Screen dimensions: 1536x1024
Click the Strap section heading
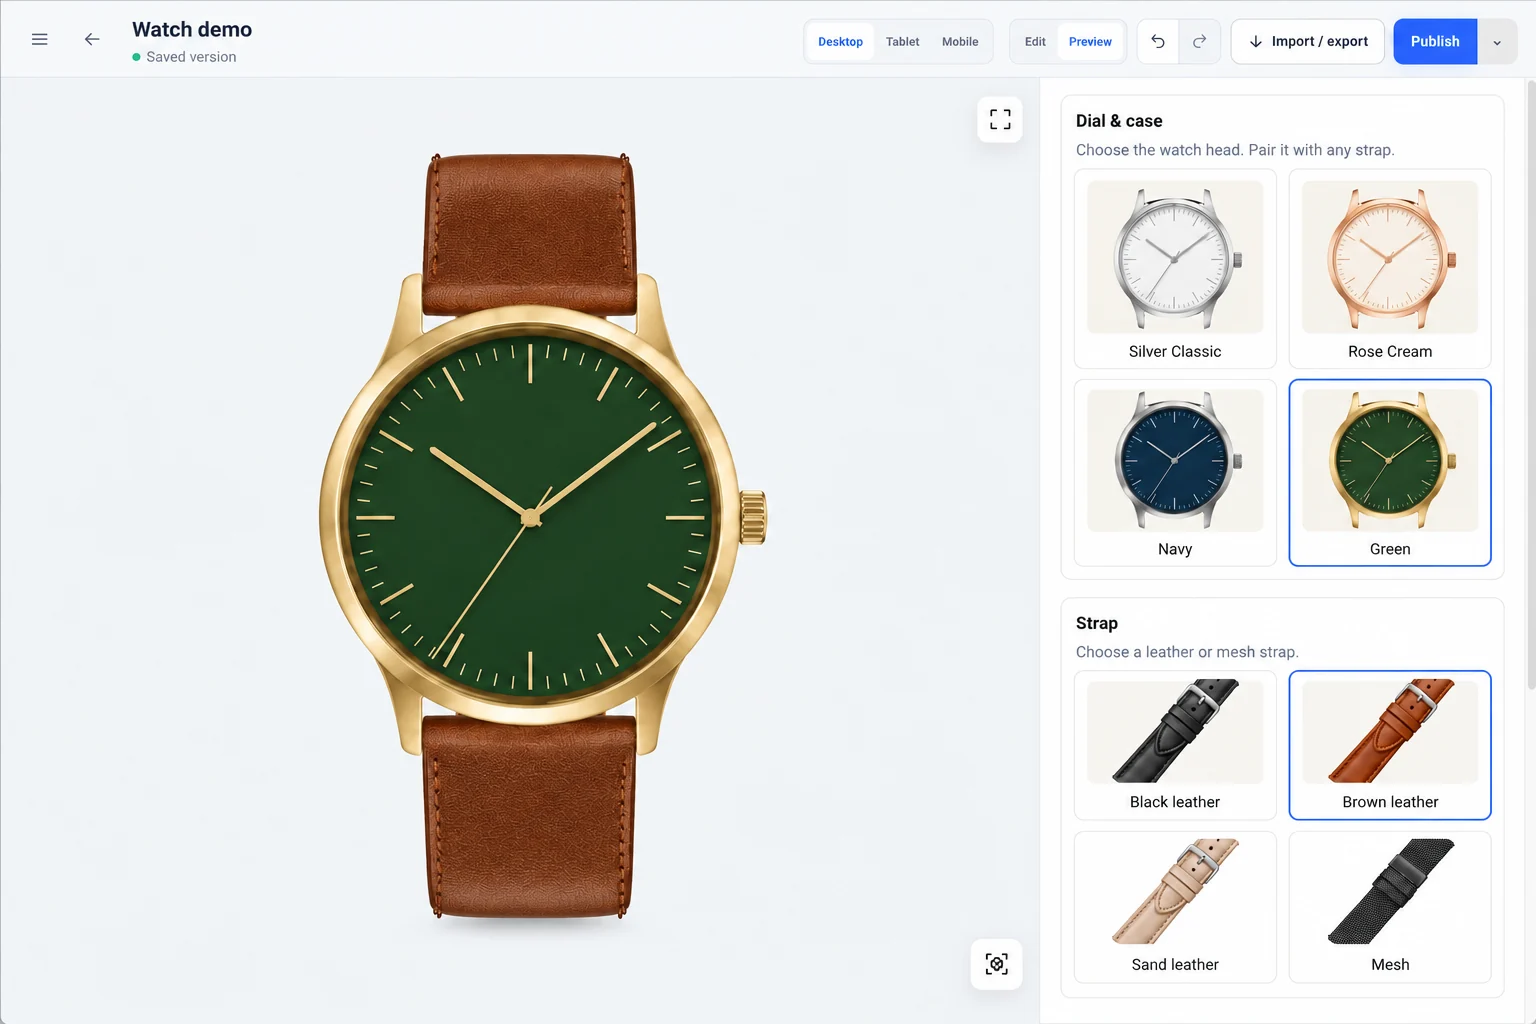point(1097,623)
